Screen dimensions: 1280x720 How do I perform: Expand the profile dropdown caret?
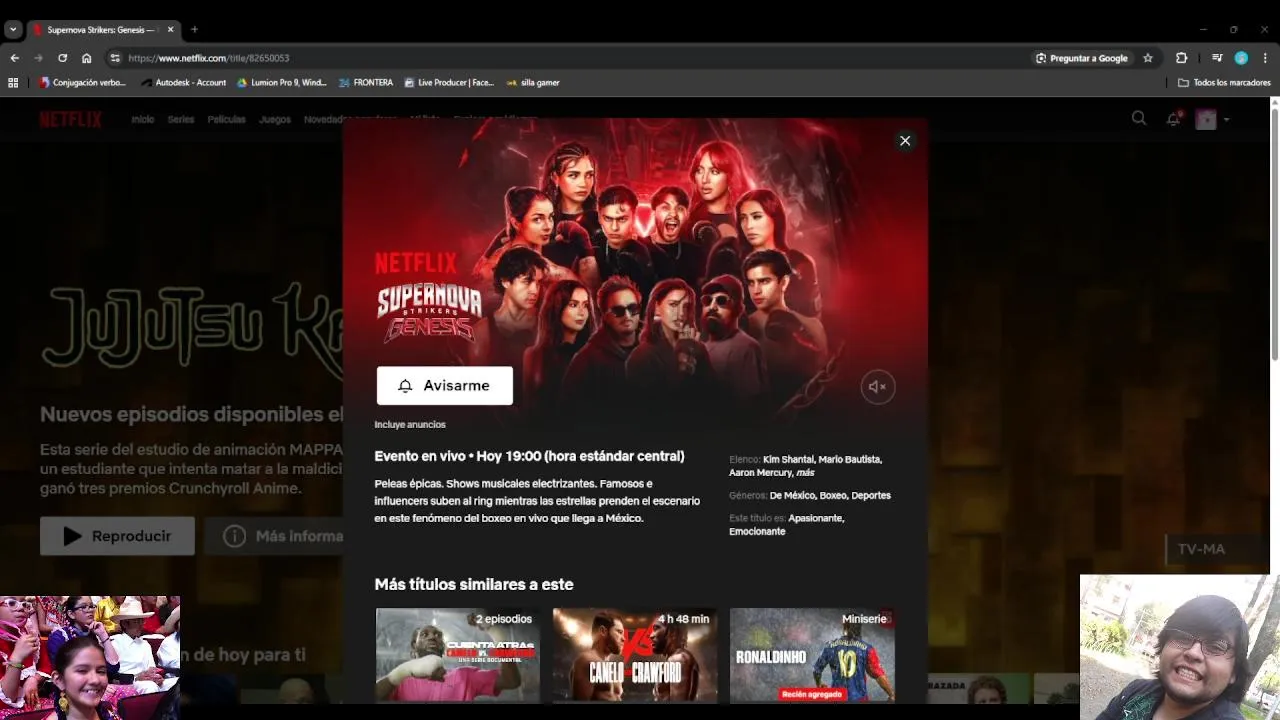pyautogui.click(x=1227, y=120)
